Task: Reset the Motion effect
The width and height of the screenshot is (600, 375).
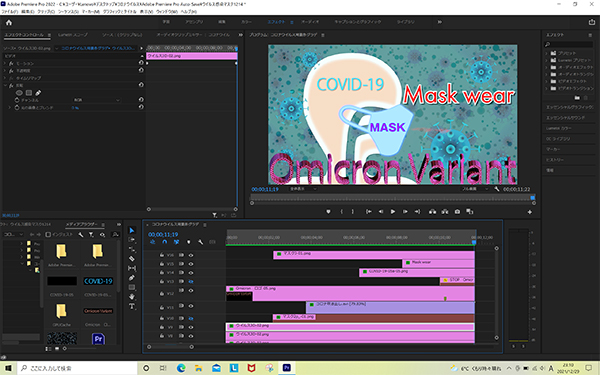Action: tap(141, 63)
